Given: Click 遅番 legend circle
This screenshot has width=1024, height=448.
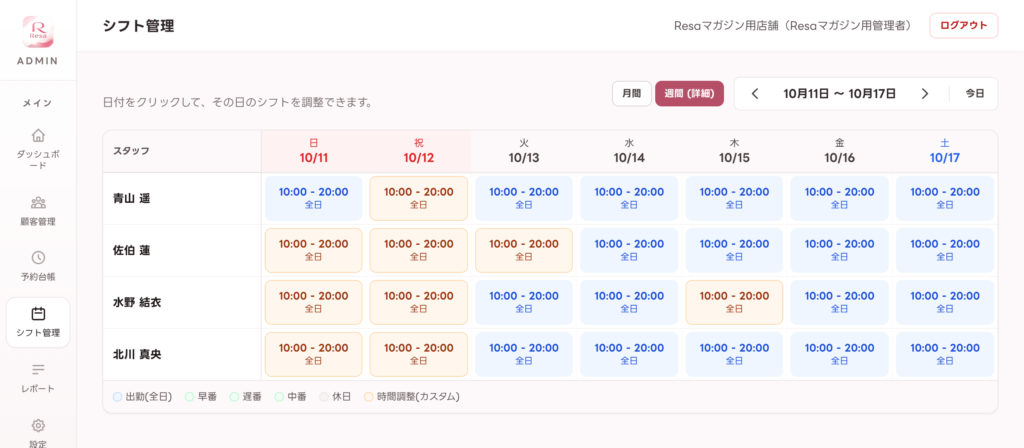Looking at the screenshot, I should [x=234, y=396].
